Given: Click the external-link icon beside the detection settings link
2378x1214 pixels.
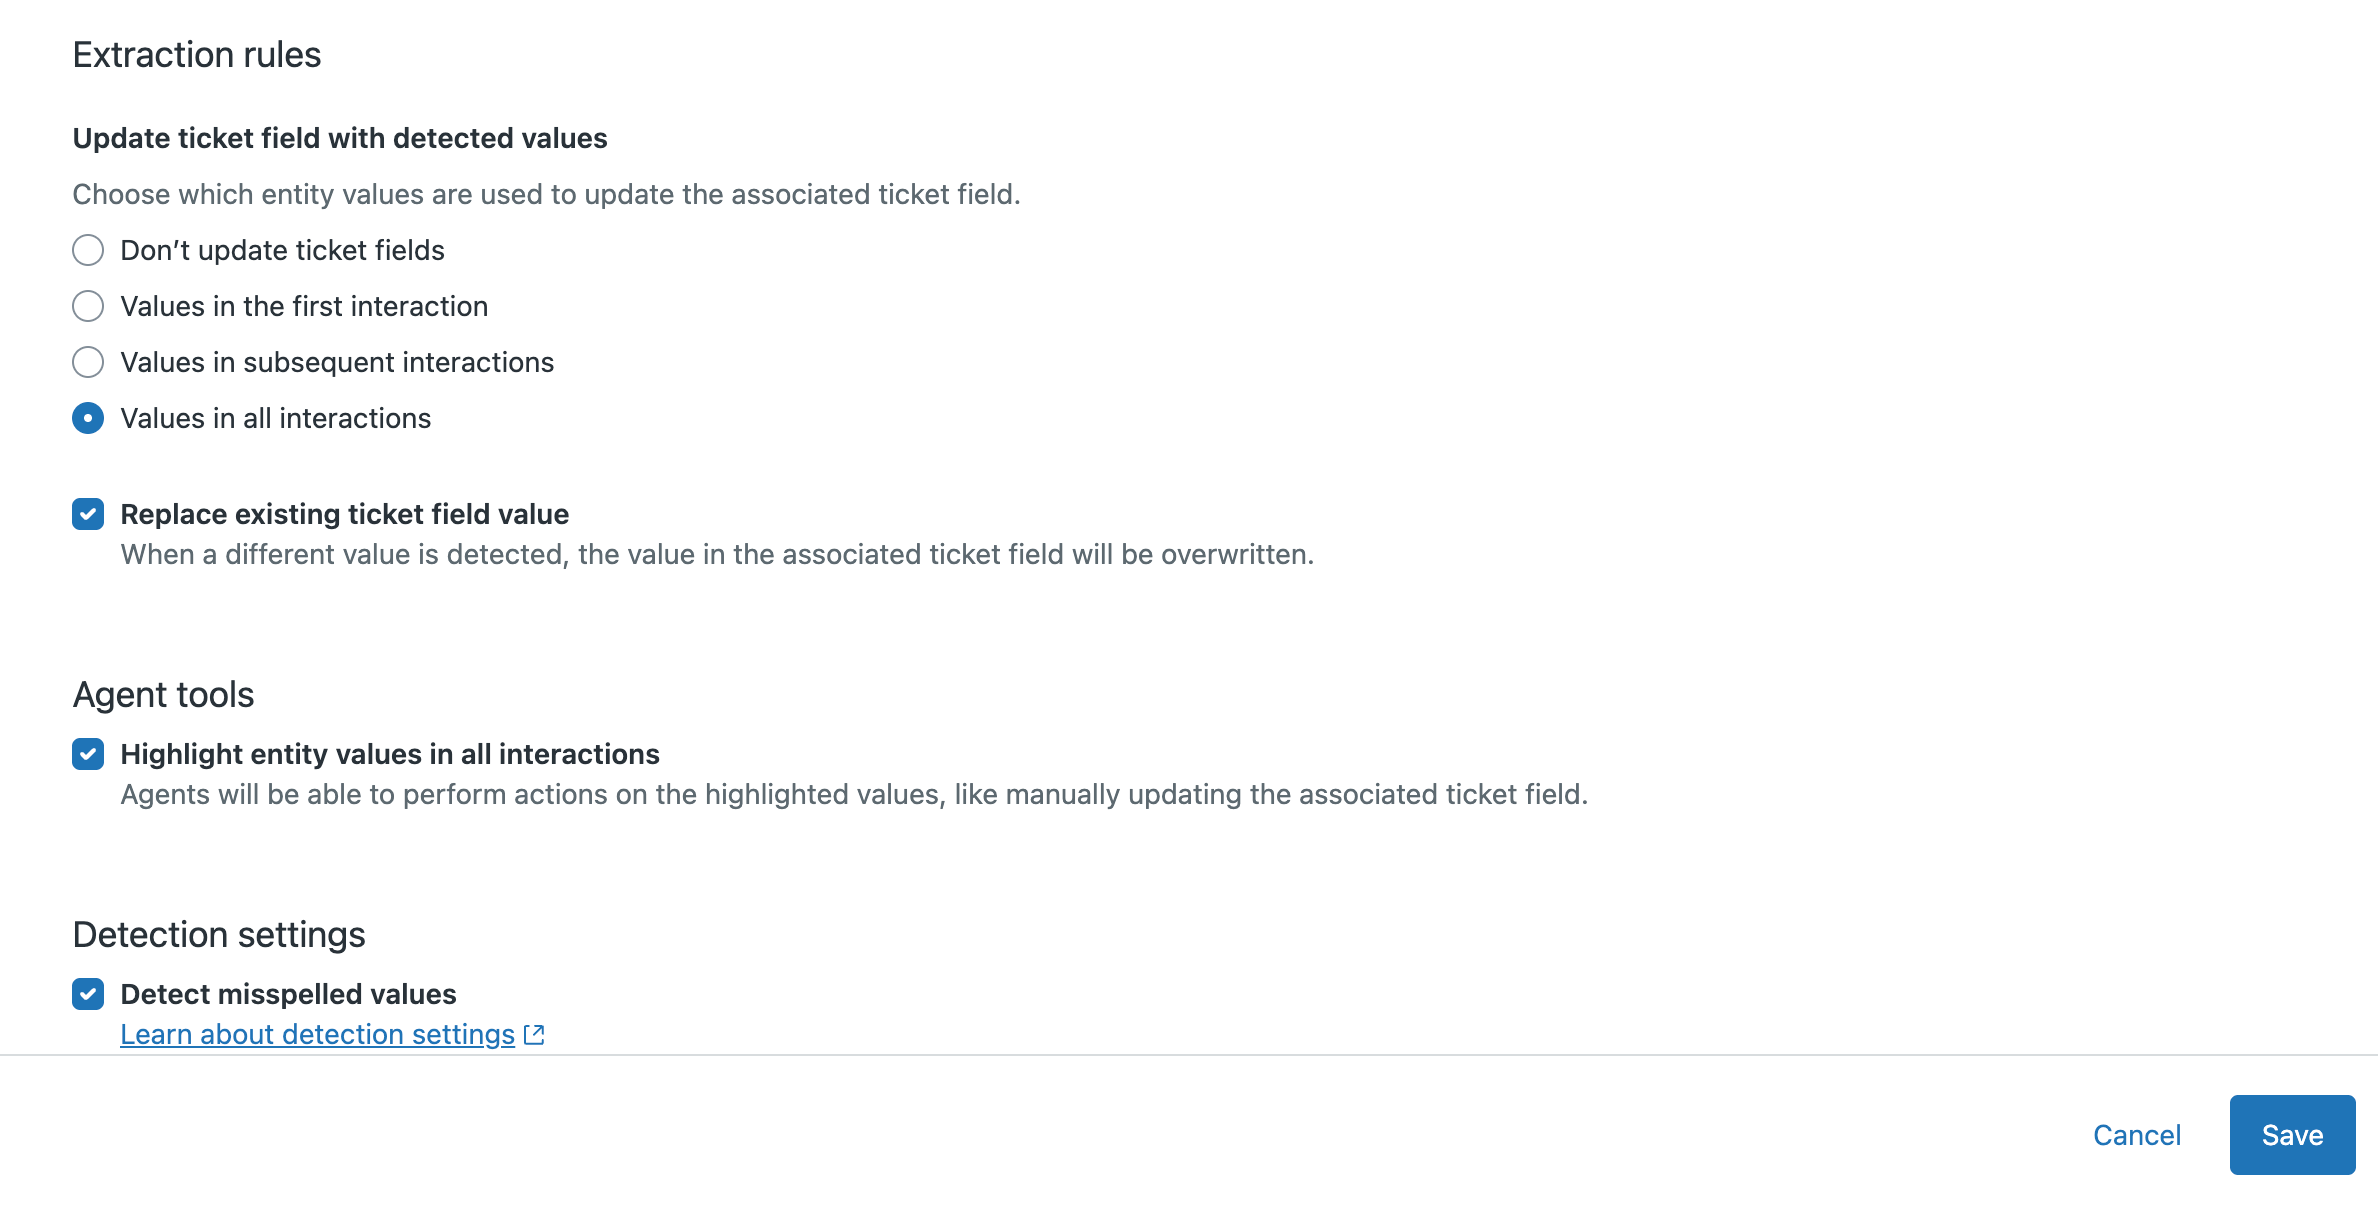Looking at the screenshot, I should click(535, 1034).
